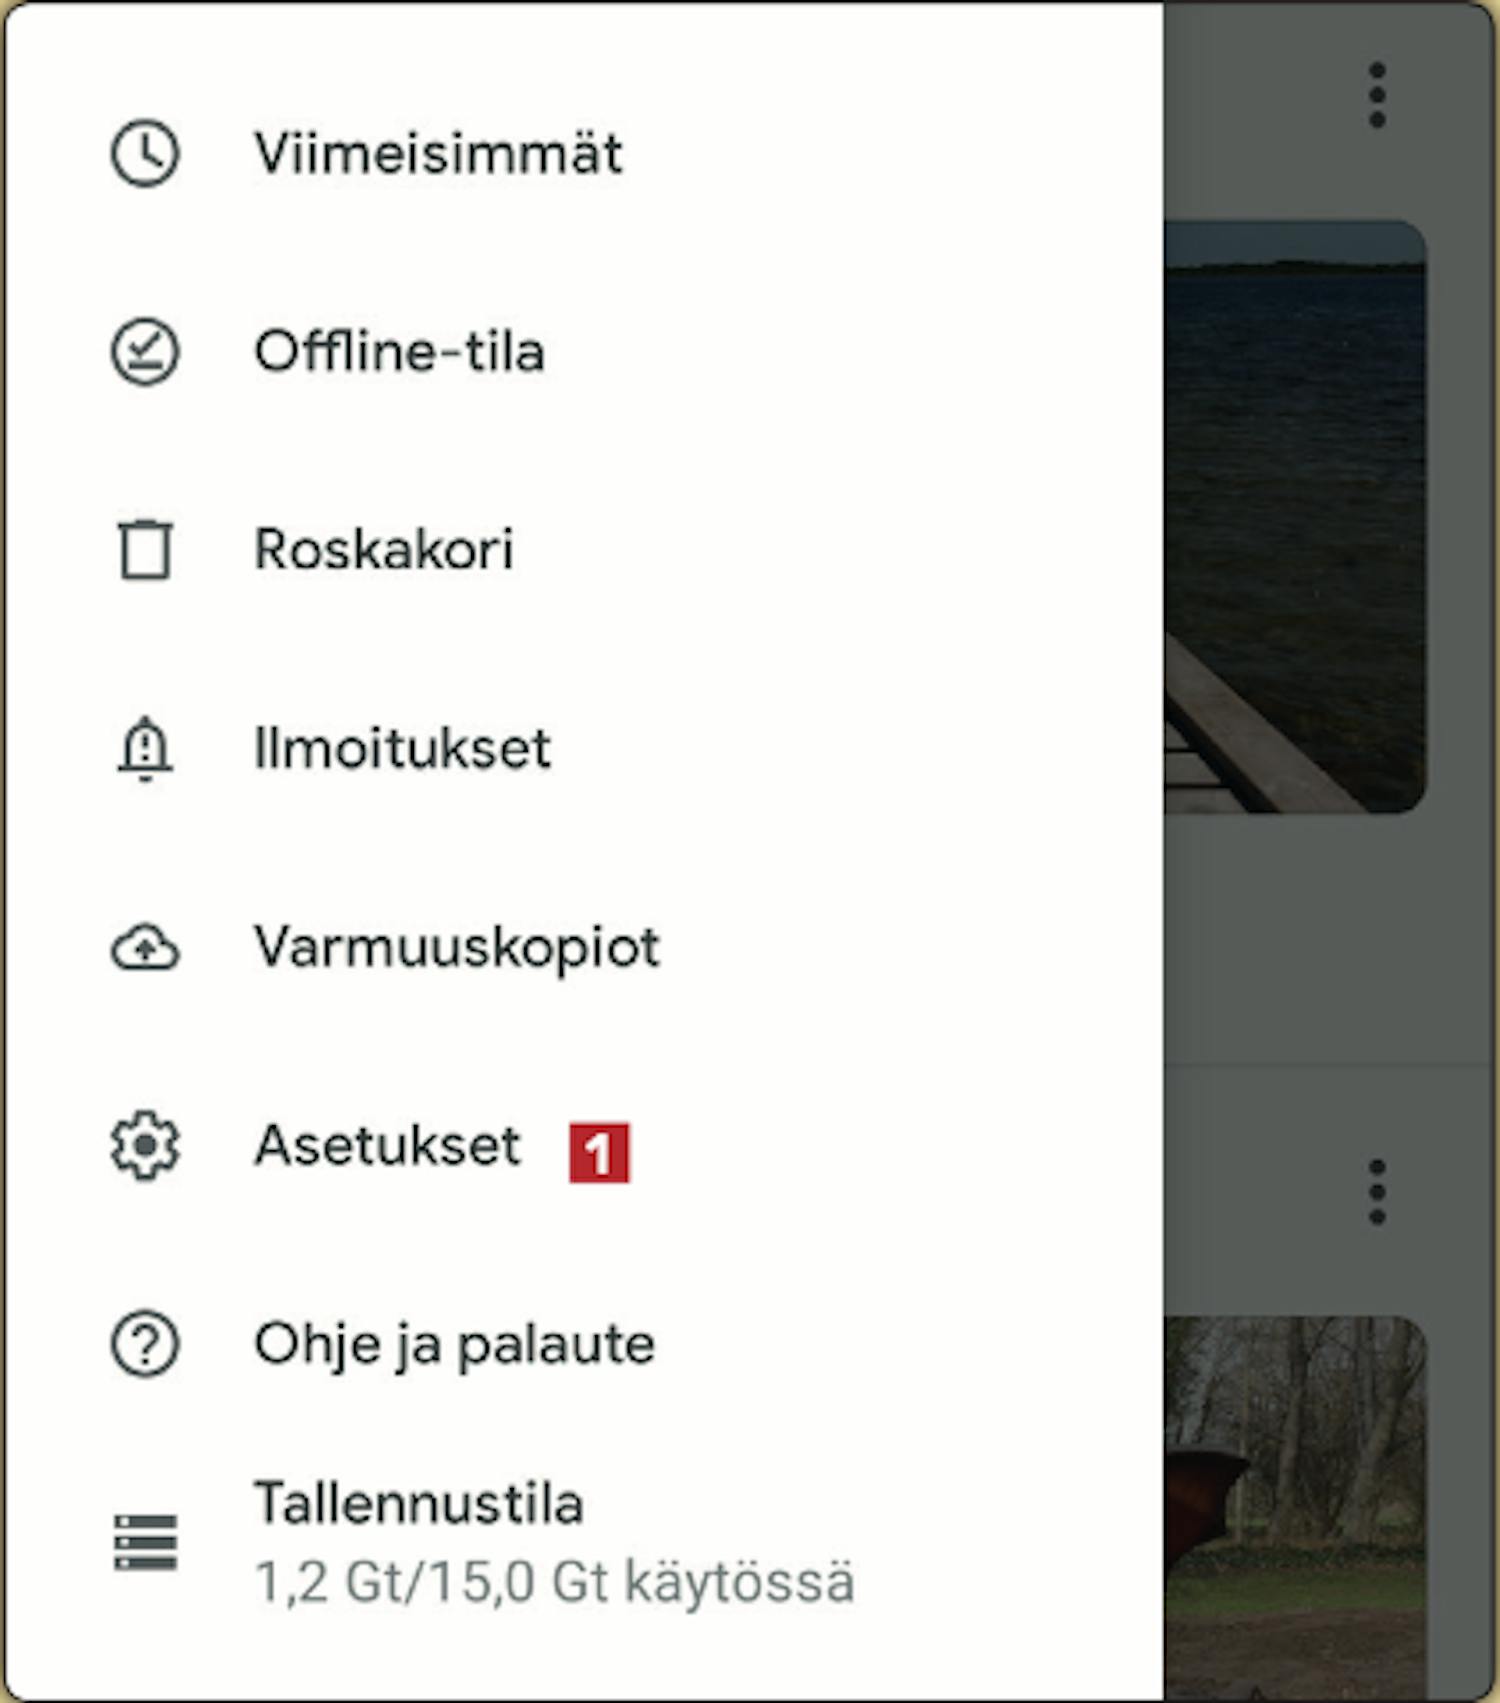
Task: Click the offline checkmark circle icon
Action: point(145,352)
